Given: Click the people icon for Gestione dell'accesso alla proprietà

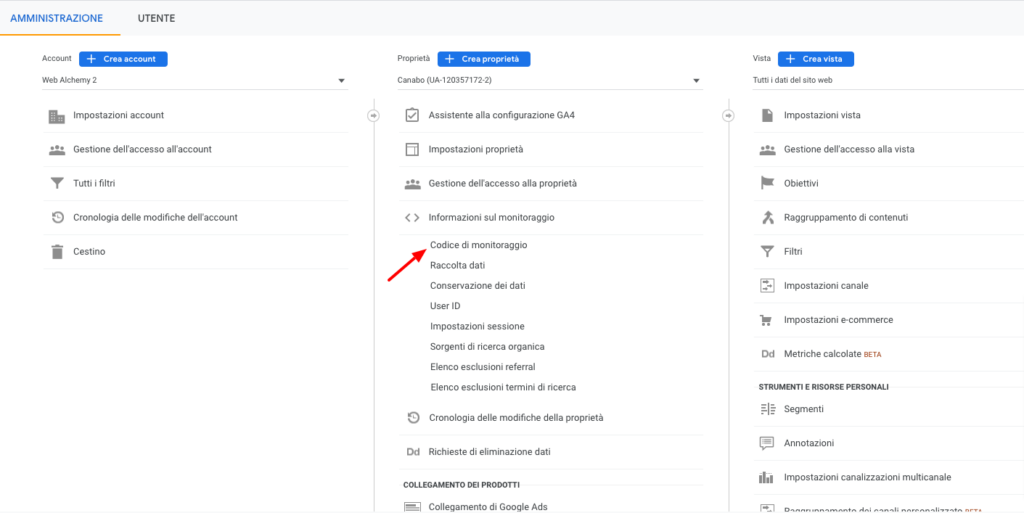Looking at the screenshot, I should pos(412,184).
